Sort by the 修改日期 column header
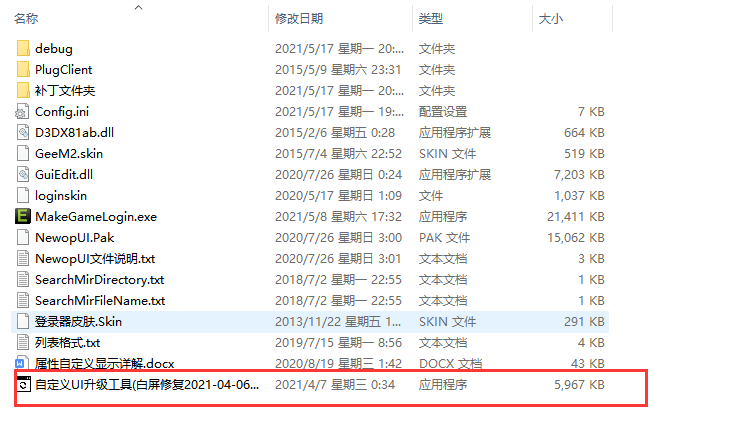Screen dimensions: 755x435 click(299, 19)
